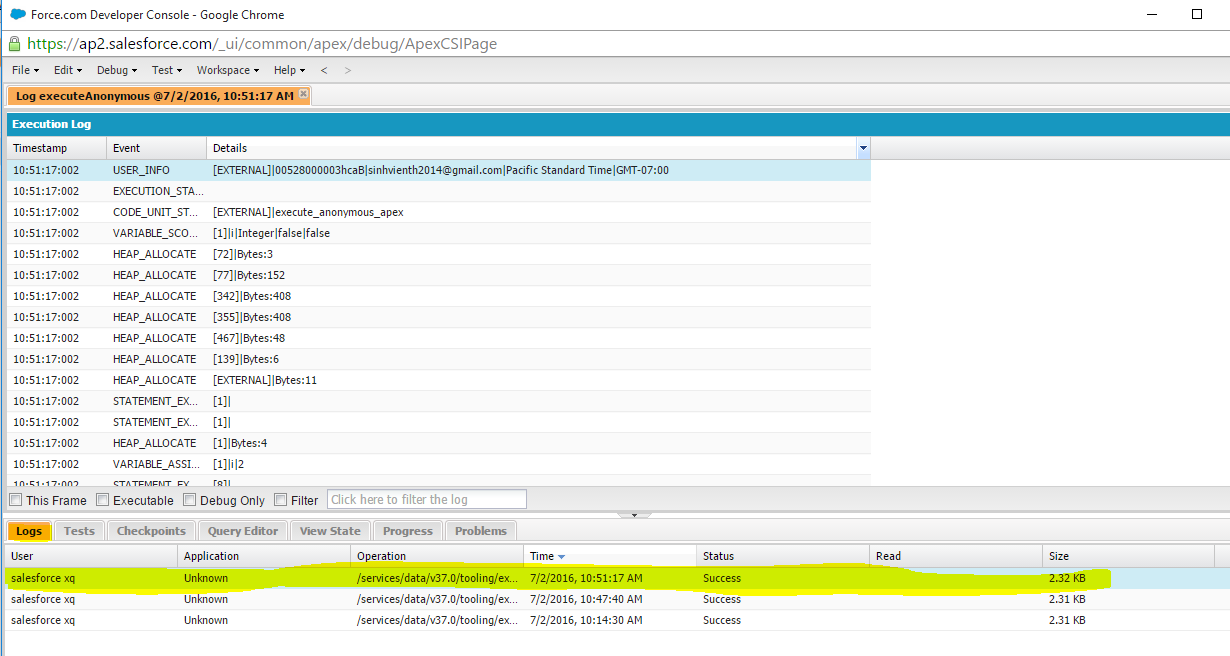Screen dimensions: 1230x656
Task: Select VARIABLE_SCO... row with Integer details
Action: [x=439, y=233]
